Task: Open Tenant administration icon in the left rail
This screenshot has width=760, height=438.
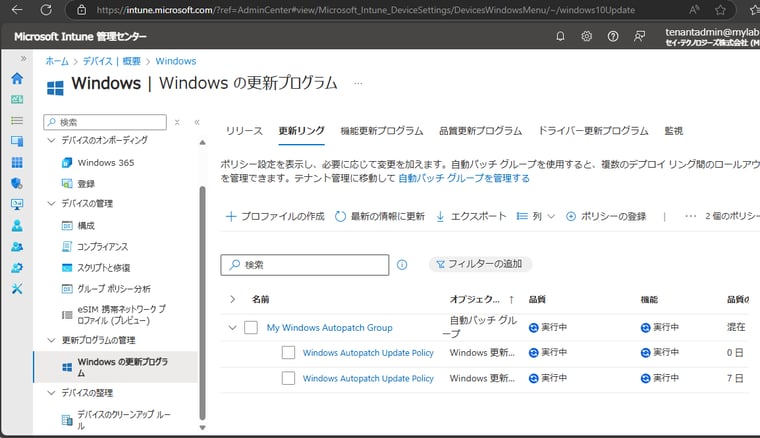Action: [17, 267]
